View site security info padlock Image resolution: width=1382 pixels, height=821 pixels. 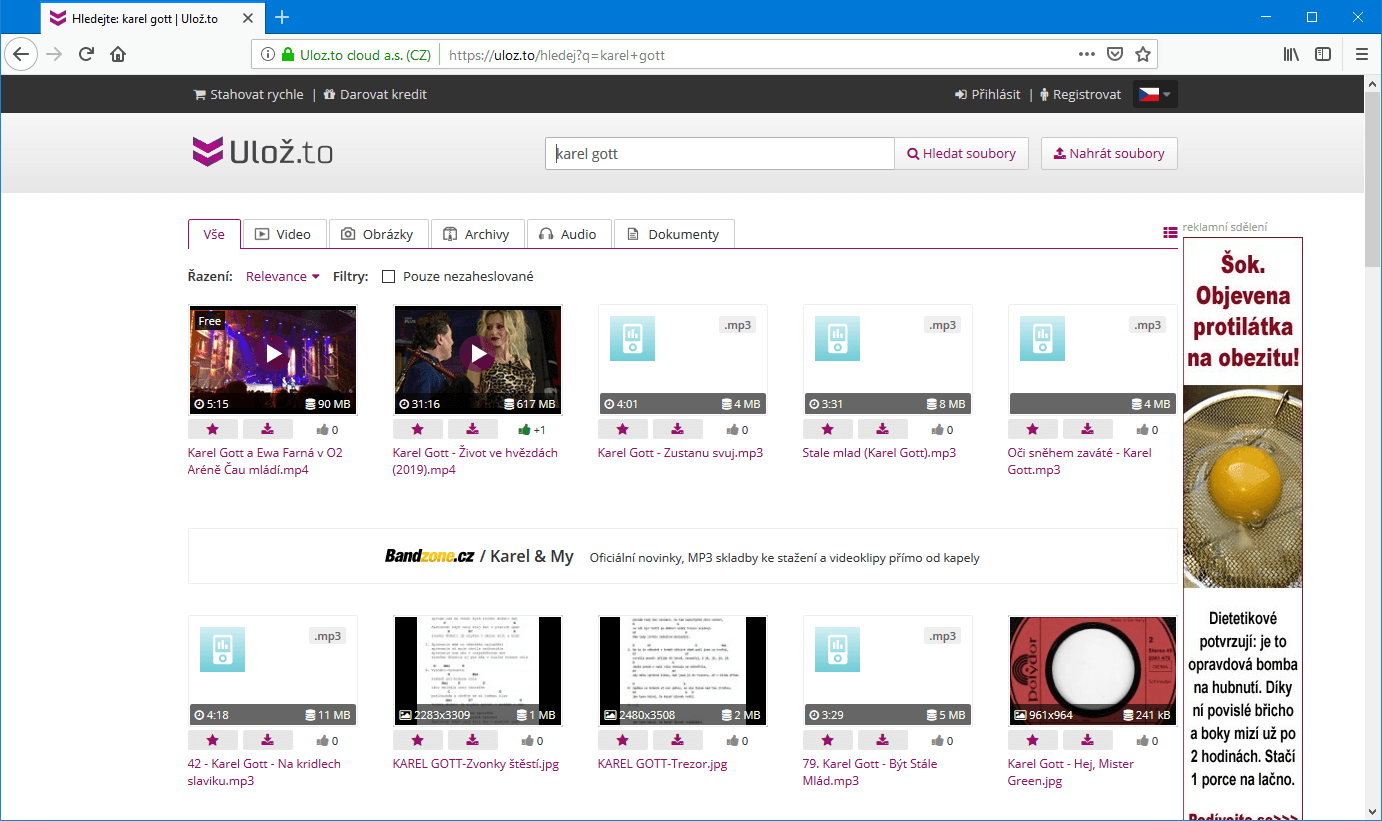point(288,55)
